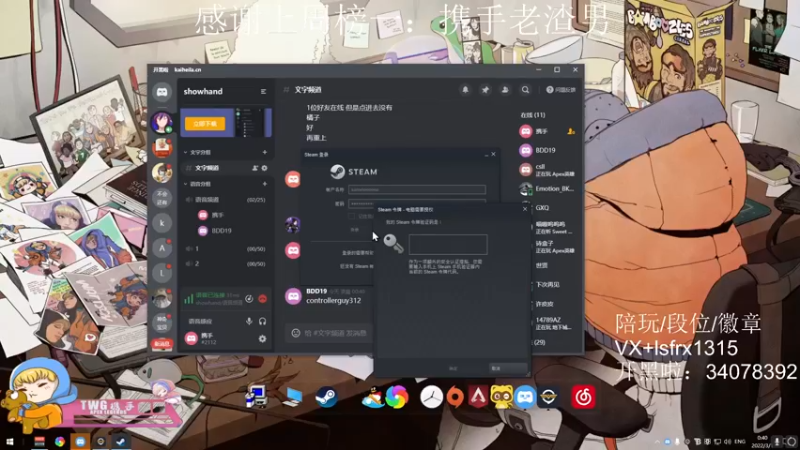
Task: Toggle the member list icon in header
Action: [505, 90]
